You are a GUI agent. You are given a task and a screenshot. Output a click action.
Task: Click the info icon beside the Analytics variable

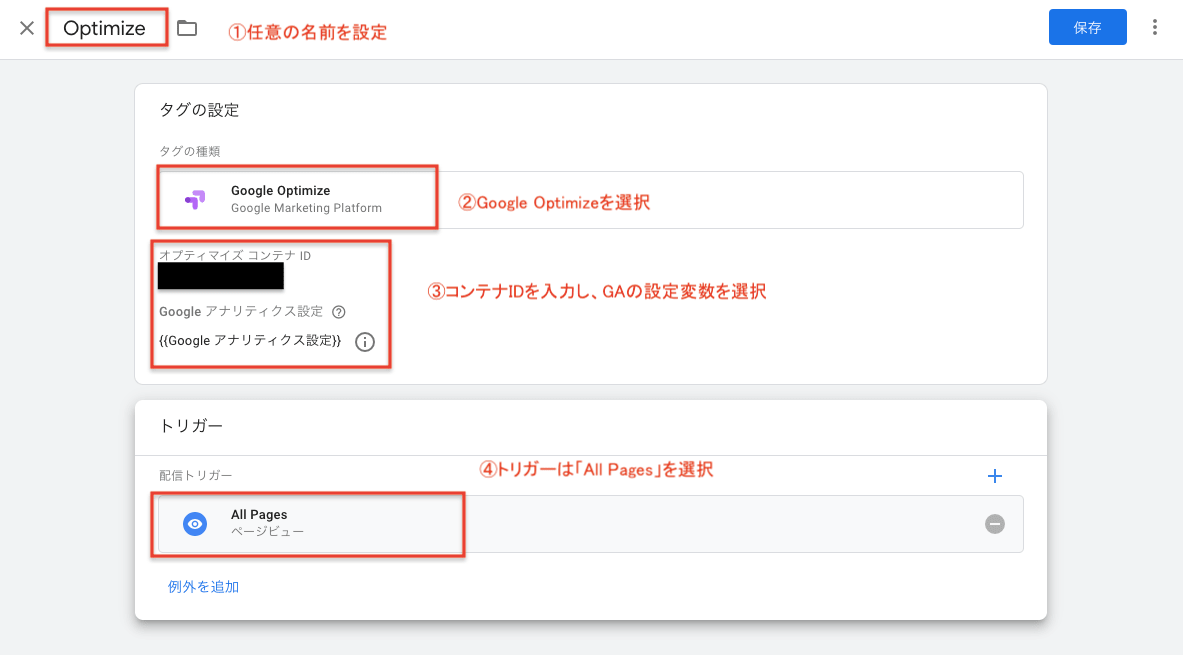pos(364,342)
